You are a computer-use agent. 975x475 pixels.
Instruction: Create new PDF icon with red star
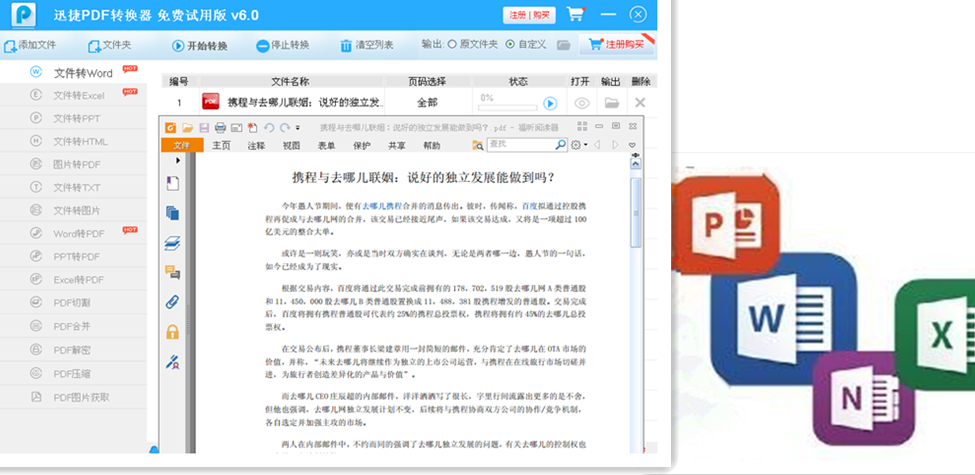click(252, 127)
